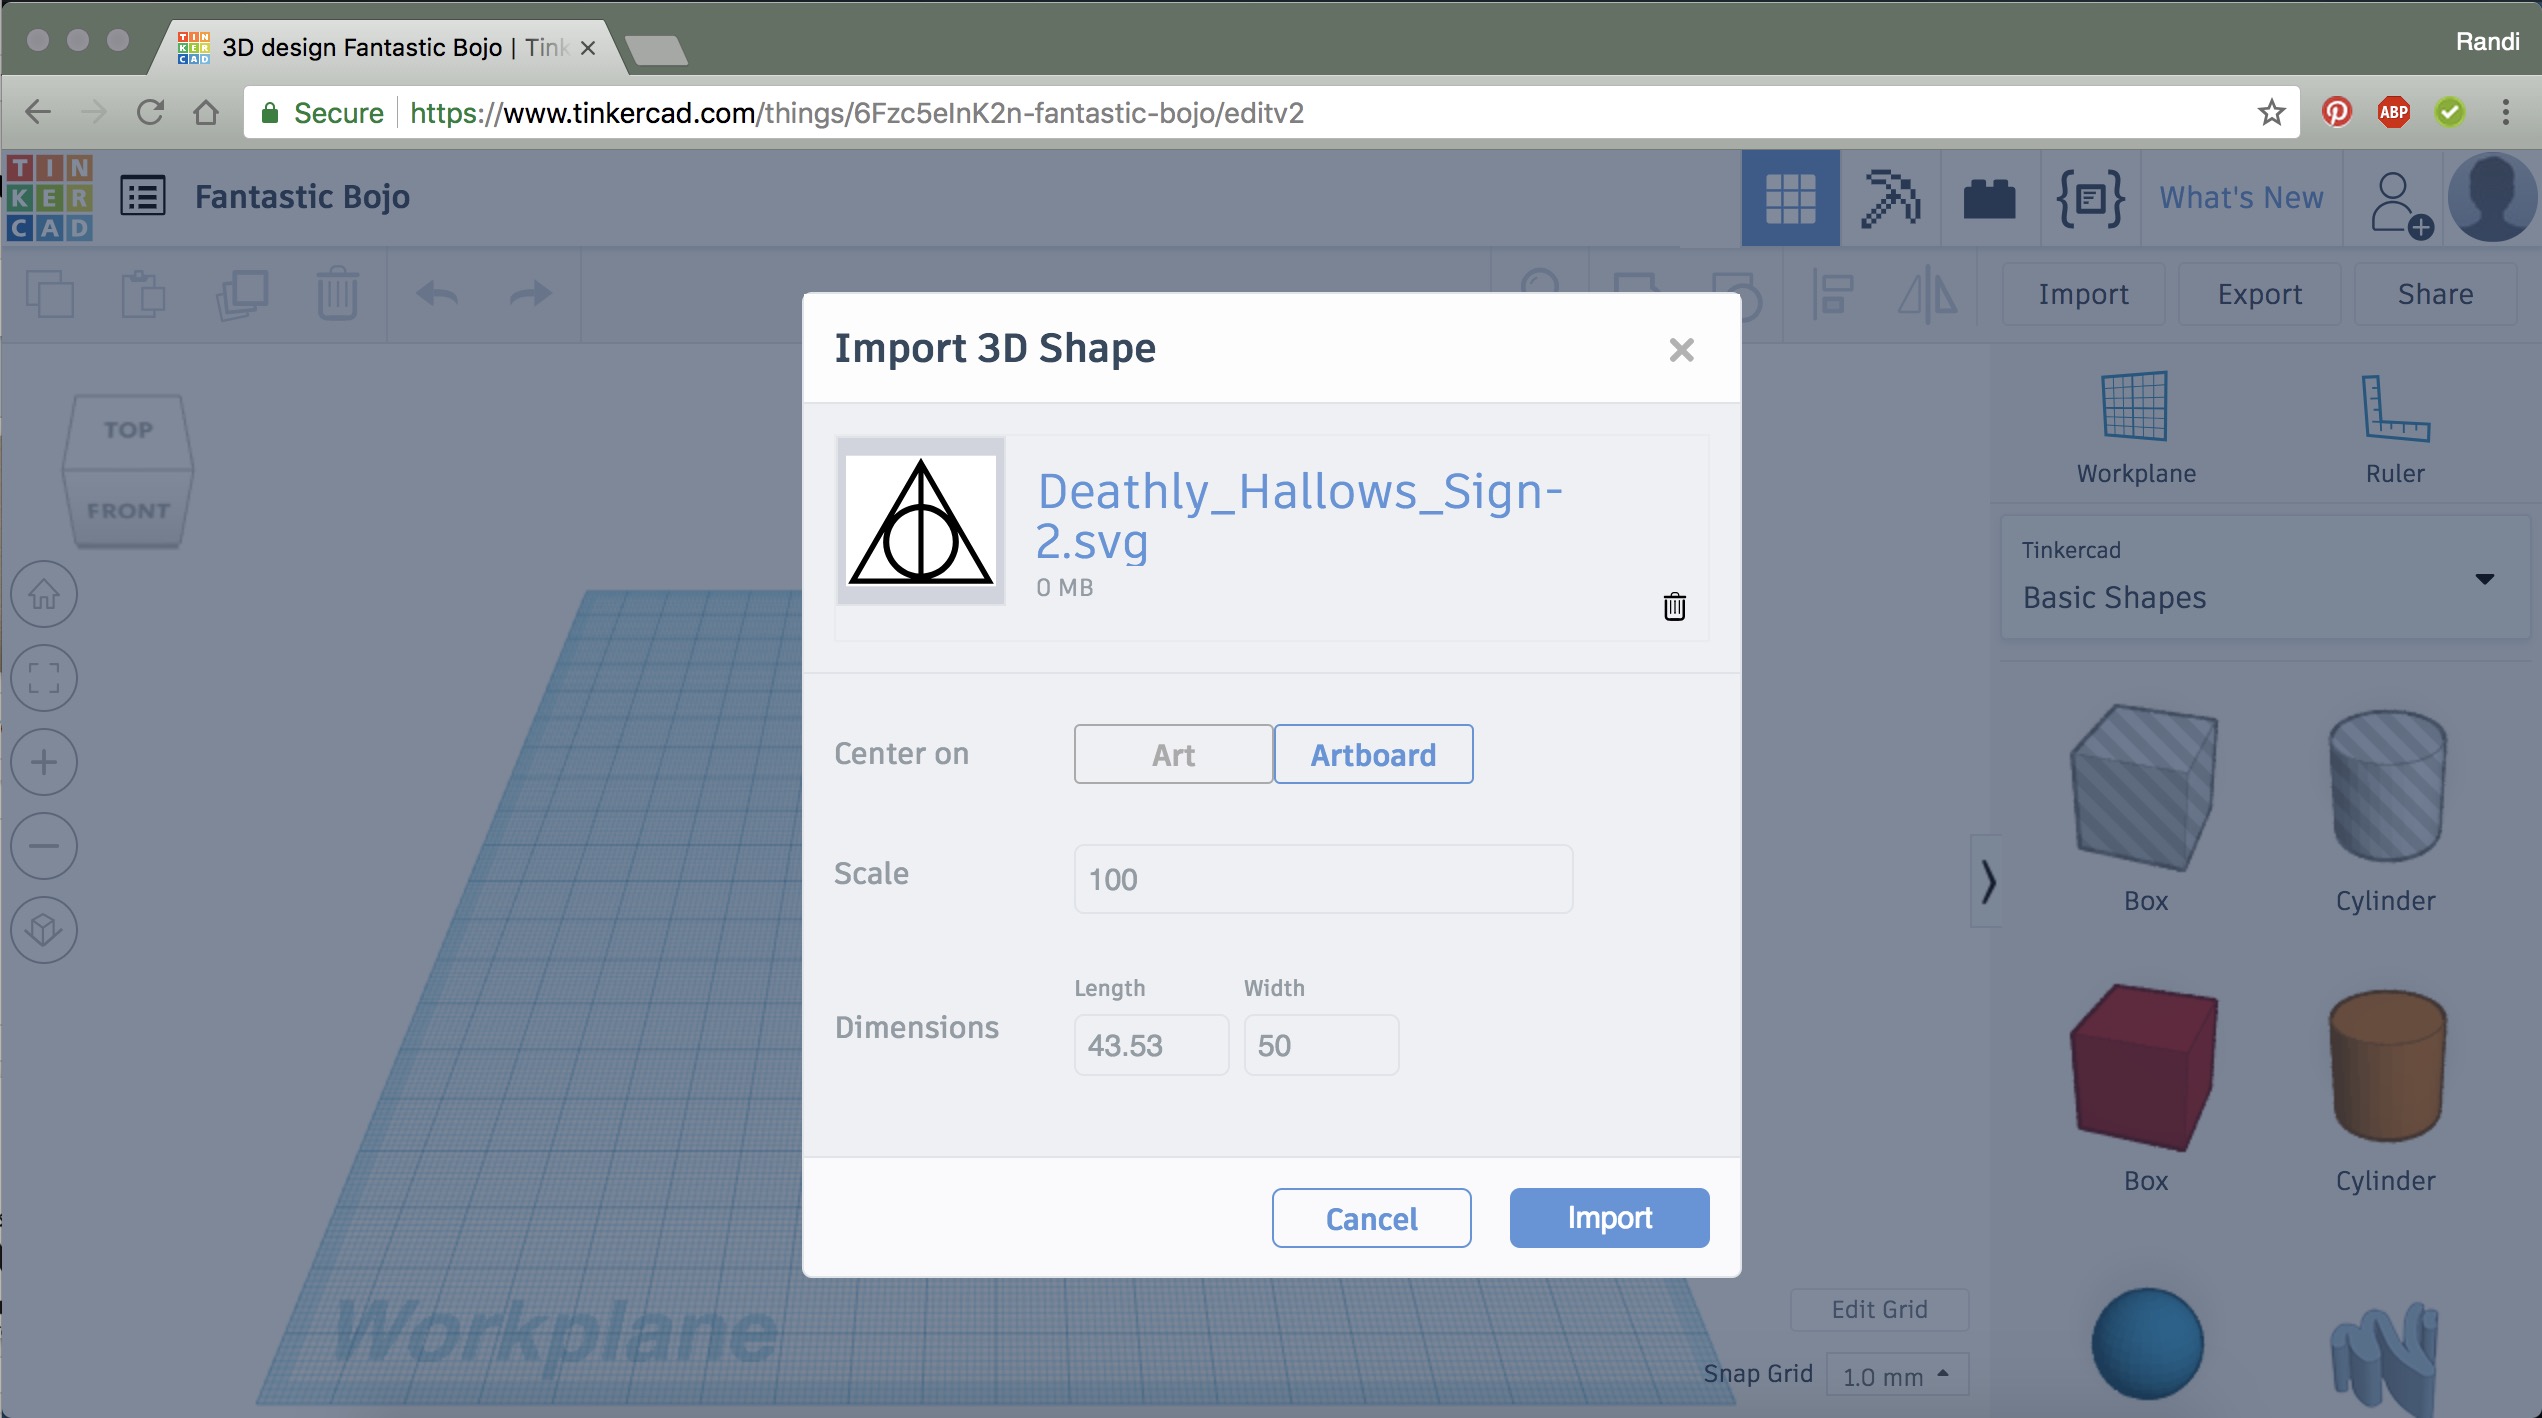Image resolution: width=2542 pixels, height=1418 pixels.
Task: Open the Export menu
Action: pyautogui.click(x=2259, y=294)
